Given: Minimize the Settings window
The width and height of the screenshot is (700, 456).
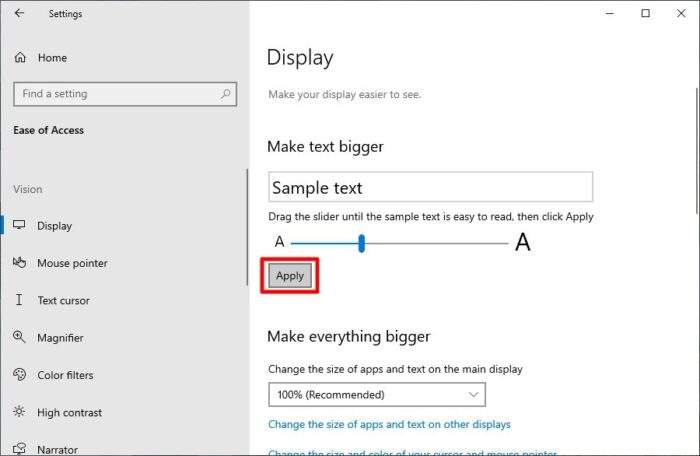Looking at the screenshot, I should click(610, 13).
